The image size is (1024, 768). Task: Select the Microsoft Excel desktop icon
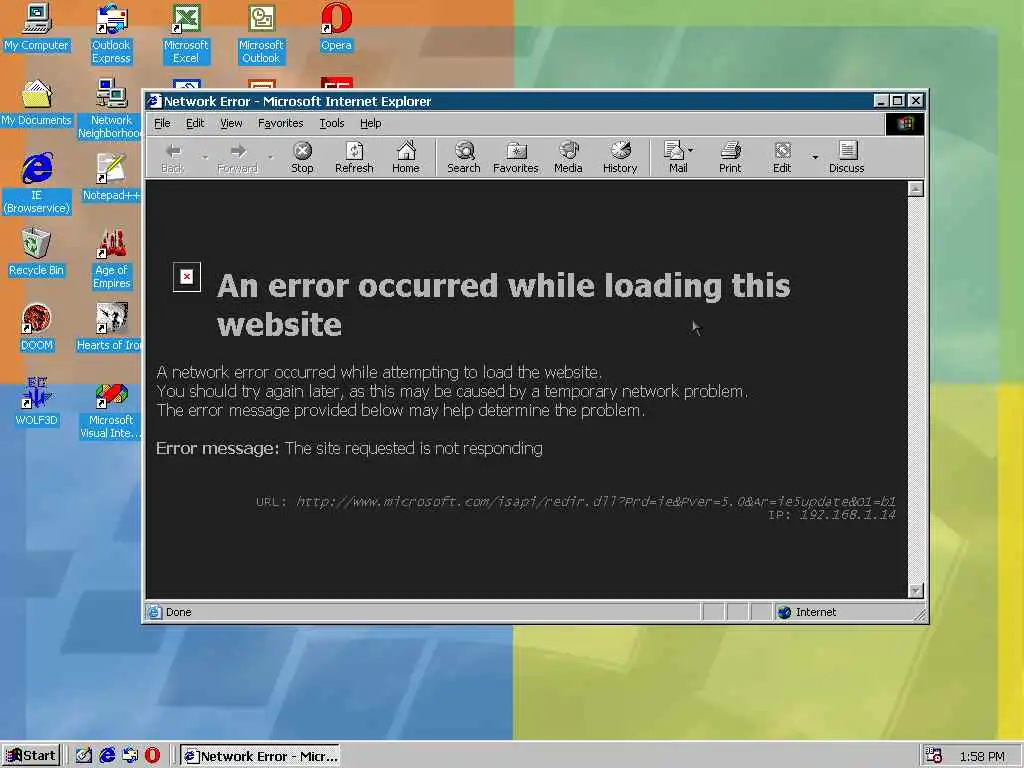pos(186,34)
